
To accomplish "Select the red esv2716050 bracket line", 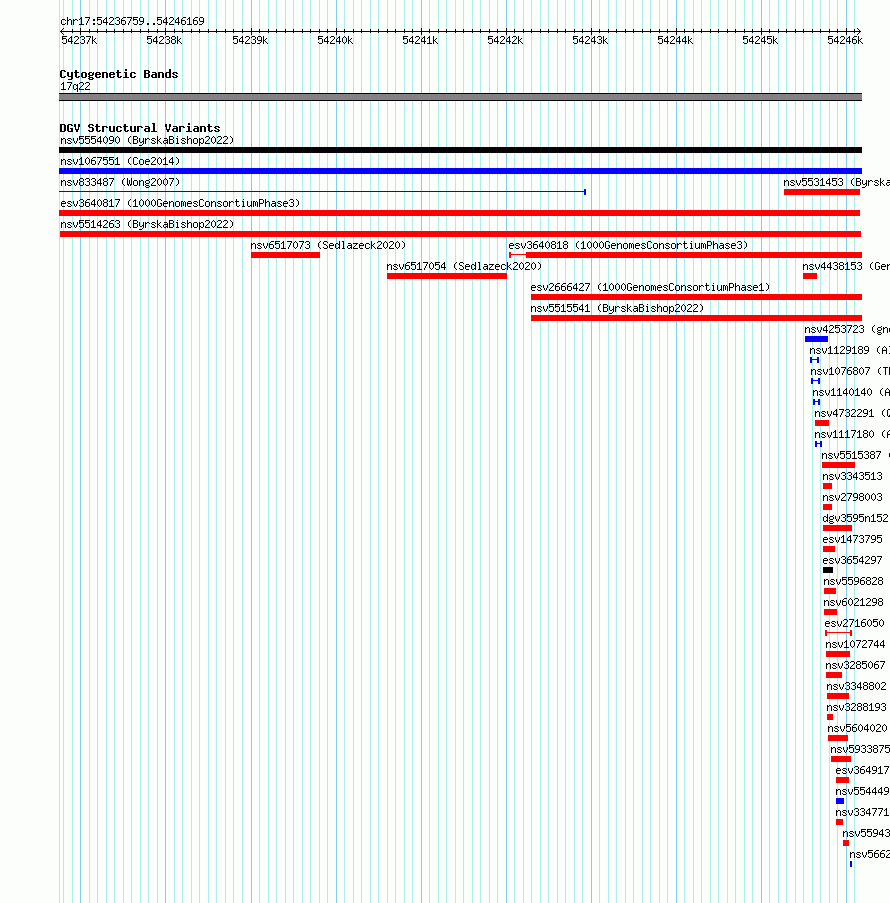I will tap(839, 633).
